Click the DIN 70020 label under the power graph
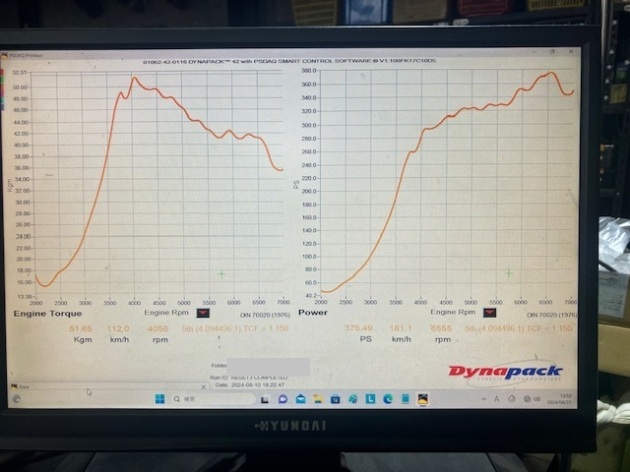This screenshot has height=472, width=630. (552, 315)
